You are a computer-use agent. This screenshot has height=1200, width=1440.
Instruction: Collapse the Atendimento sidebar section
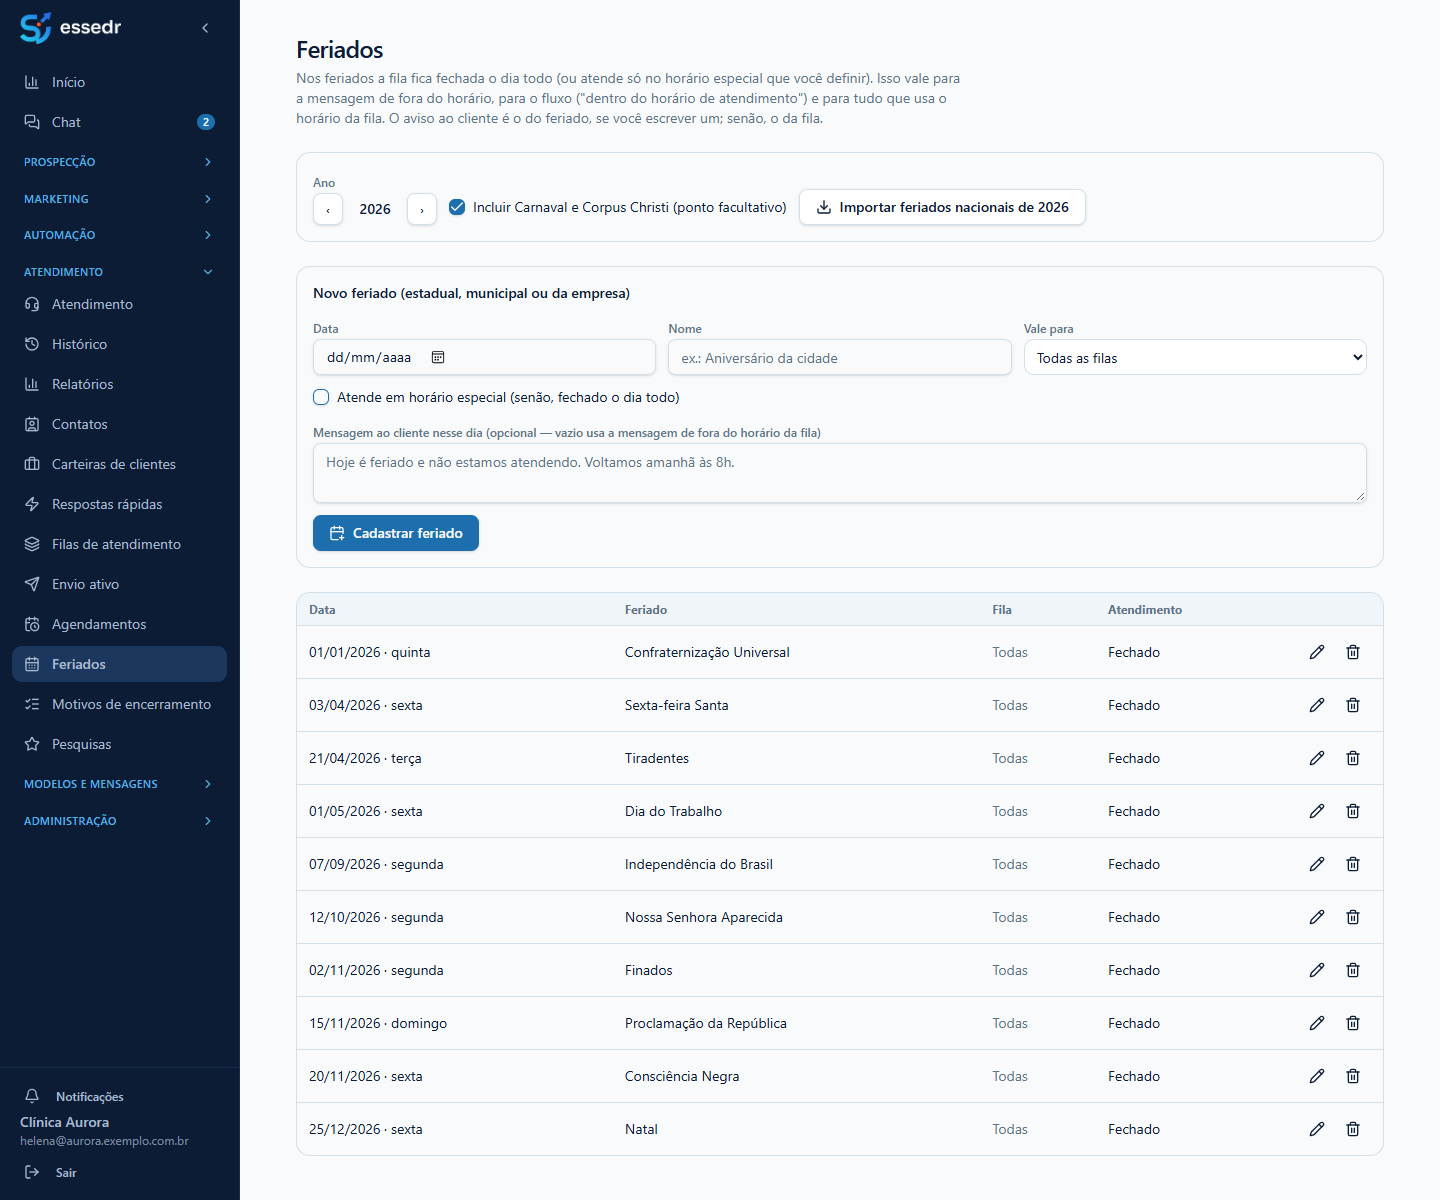[x=119, y=272]
